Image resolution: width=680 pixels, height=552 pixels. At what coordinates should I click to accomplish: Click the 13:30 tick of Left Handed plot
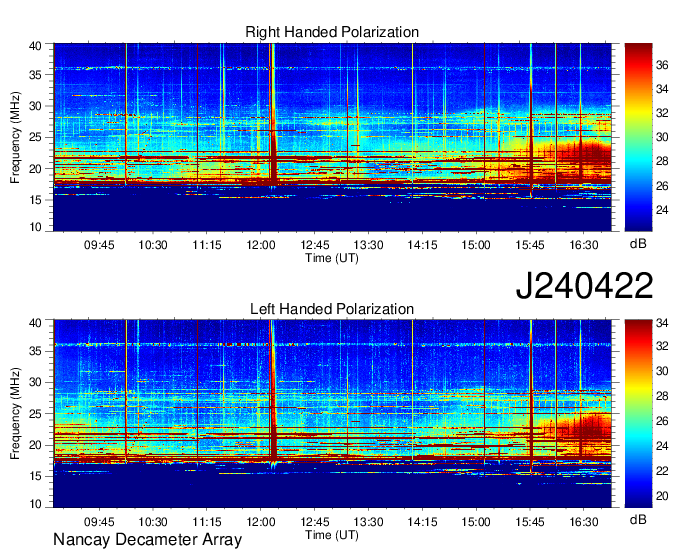[369, 522]
